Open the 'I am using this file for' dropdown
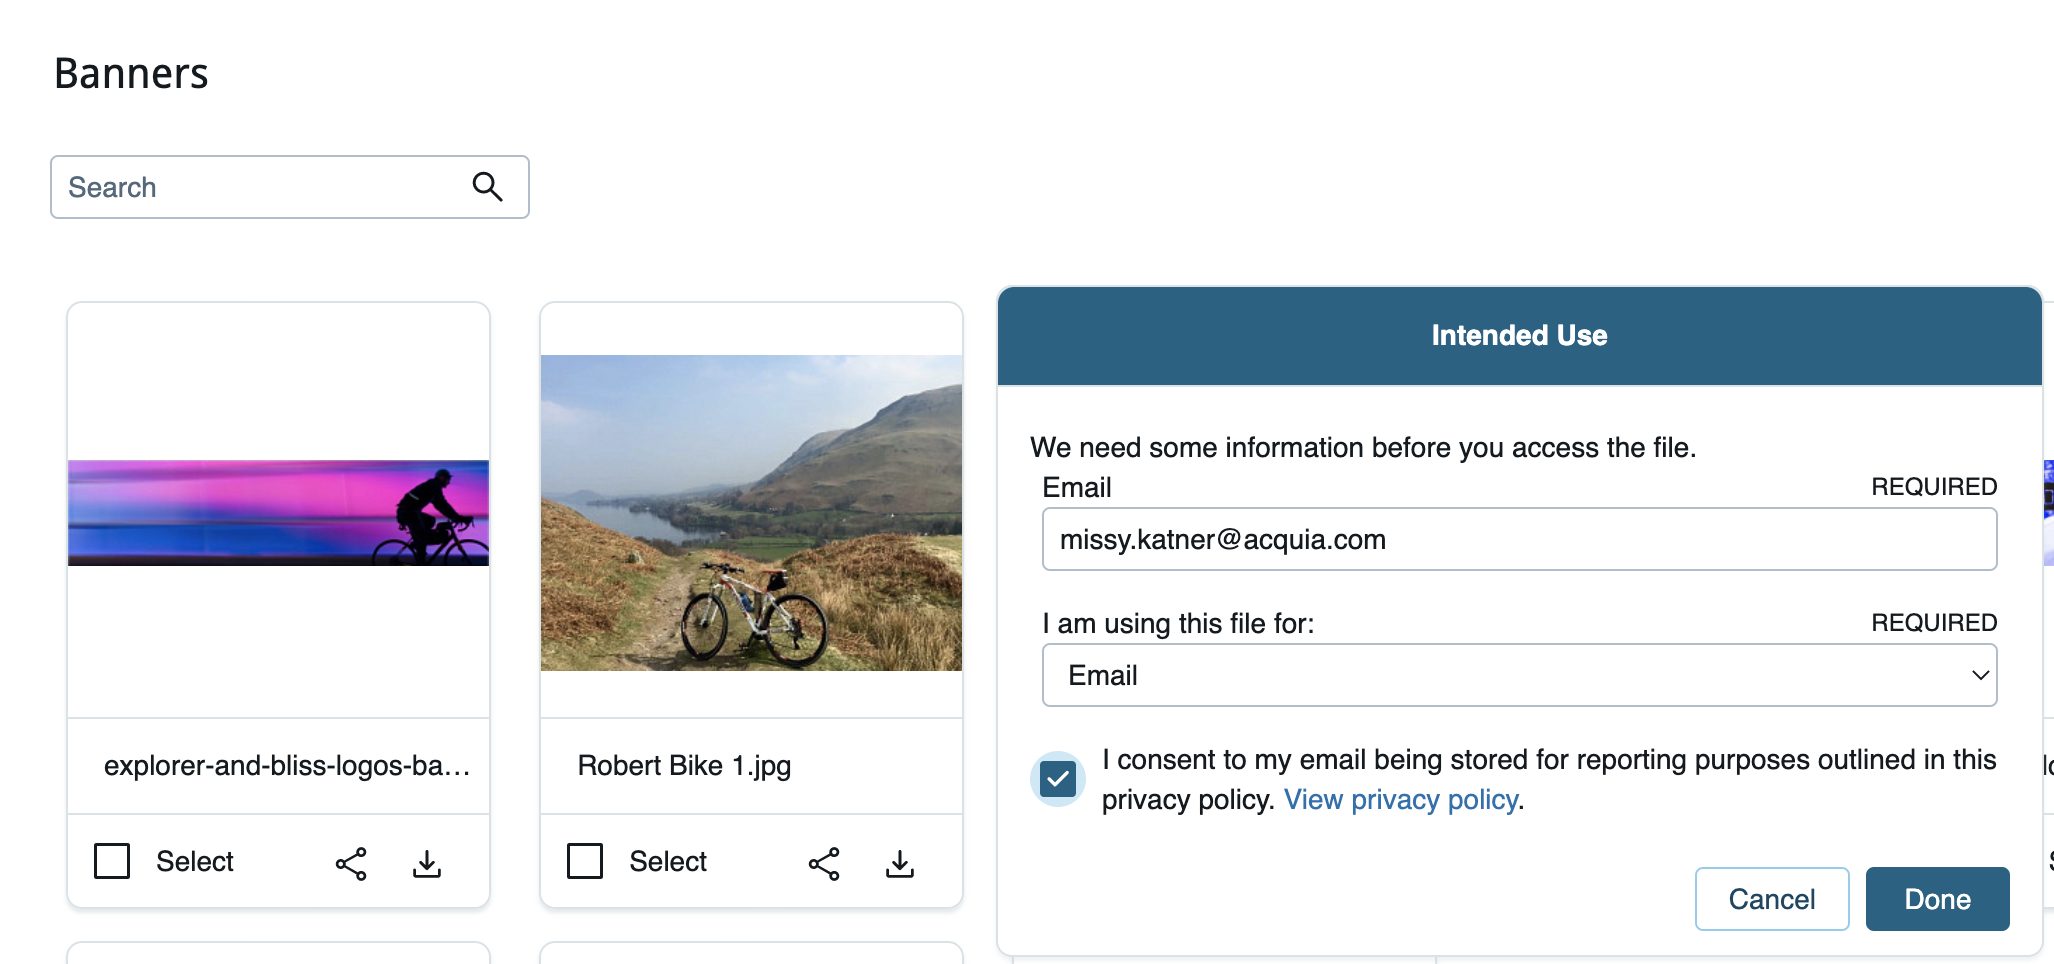This screenshot has height=964, width=2054. pyautogui.click(x=1519, y=675)
